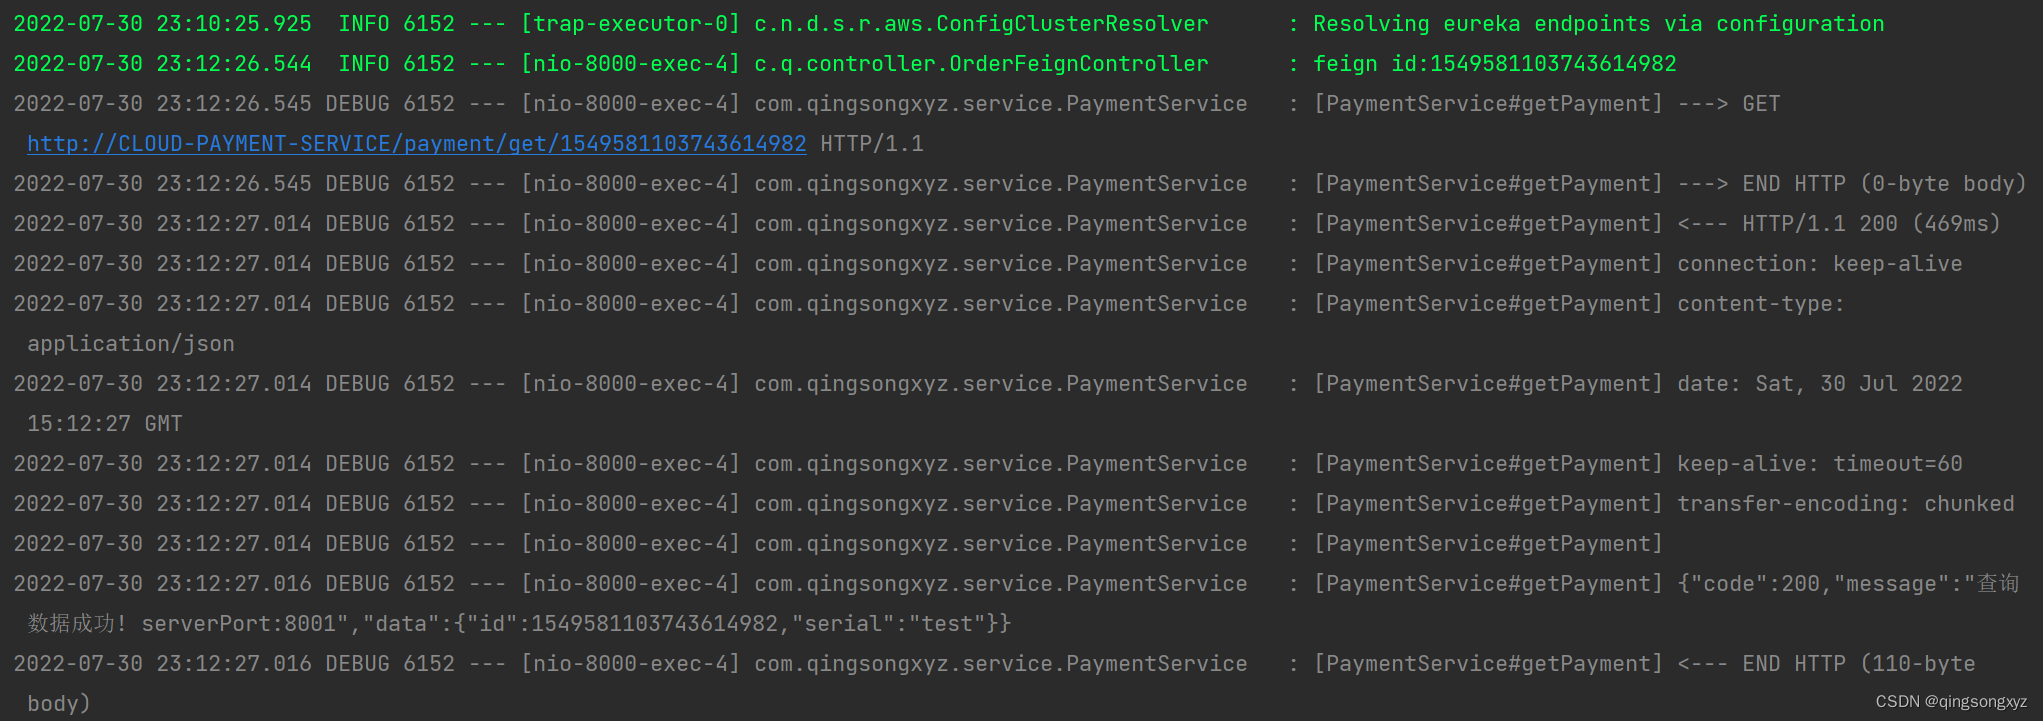Click the '2022-07-30 23:10:25.925' timestamp

point(162,24)
